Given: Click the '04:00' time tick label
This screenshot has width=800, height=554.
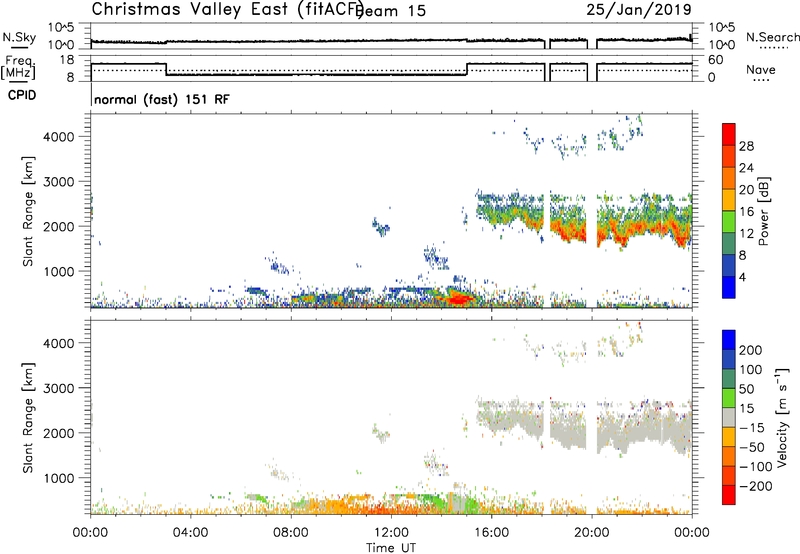Looking at the screenshot, I should click(x=190, y=533).
